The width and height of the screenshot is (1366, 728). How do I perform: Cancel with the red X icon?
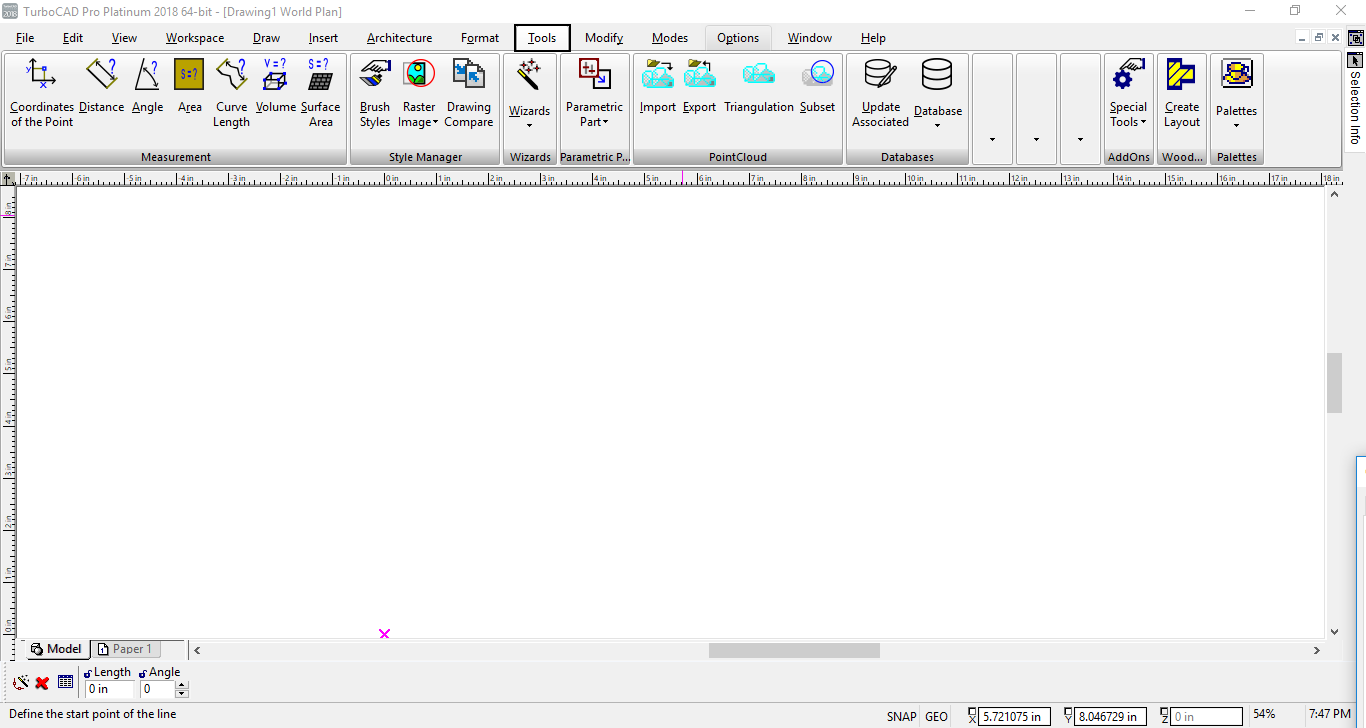(x=42, y=683)
